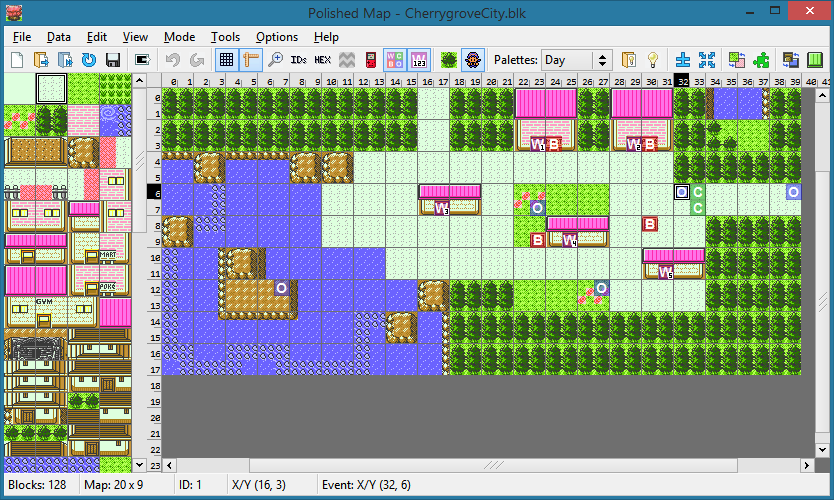Toggle the grid overlay button

point(227,60)
